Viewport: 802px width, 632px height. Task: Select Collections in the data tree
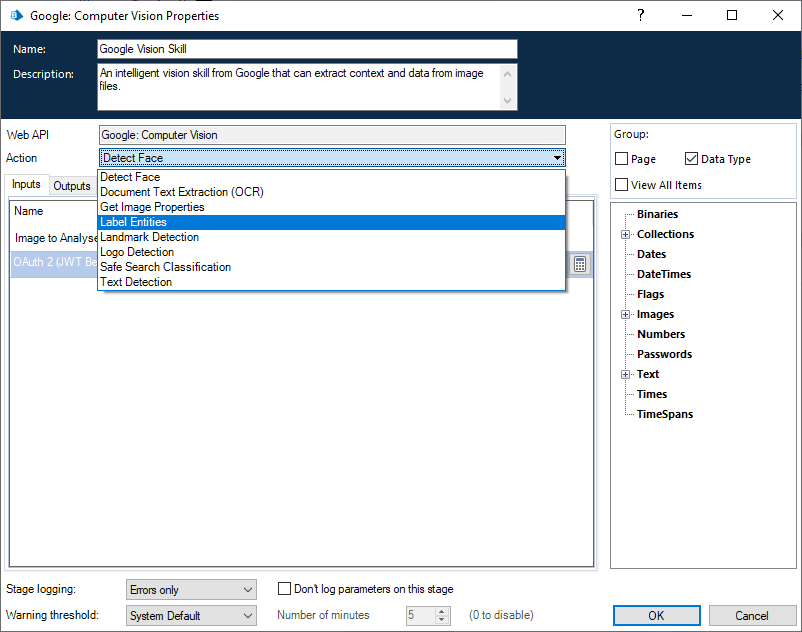(665, 234)
